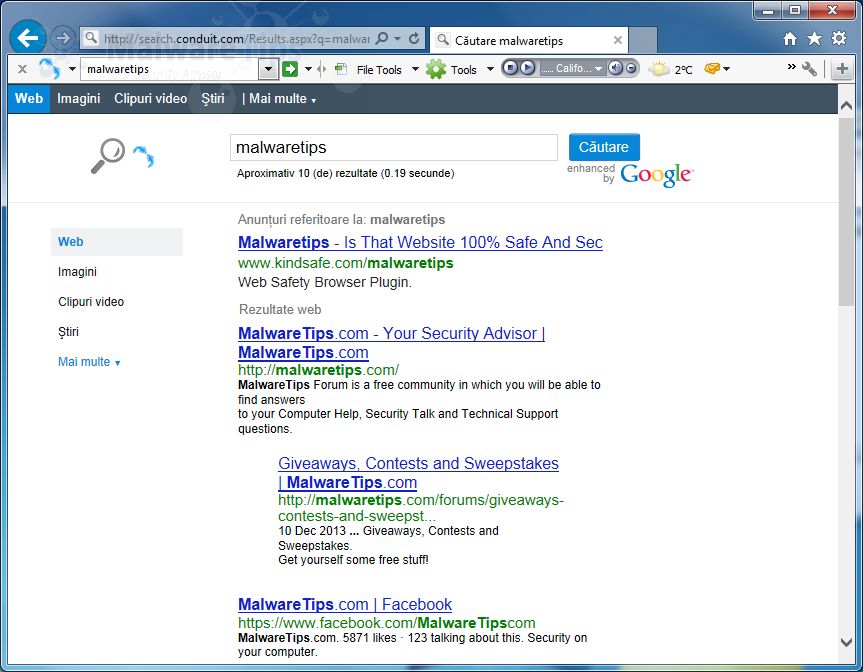Open the toolbar search box history dropdown
This screenshot has width=863, height=672.
tap(268, 69)
